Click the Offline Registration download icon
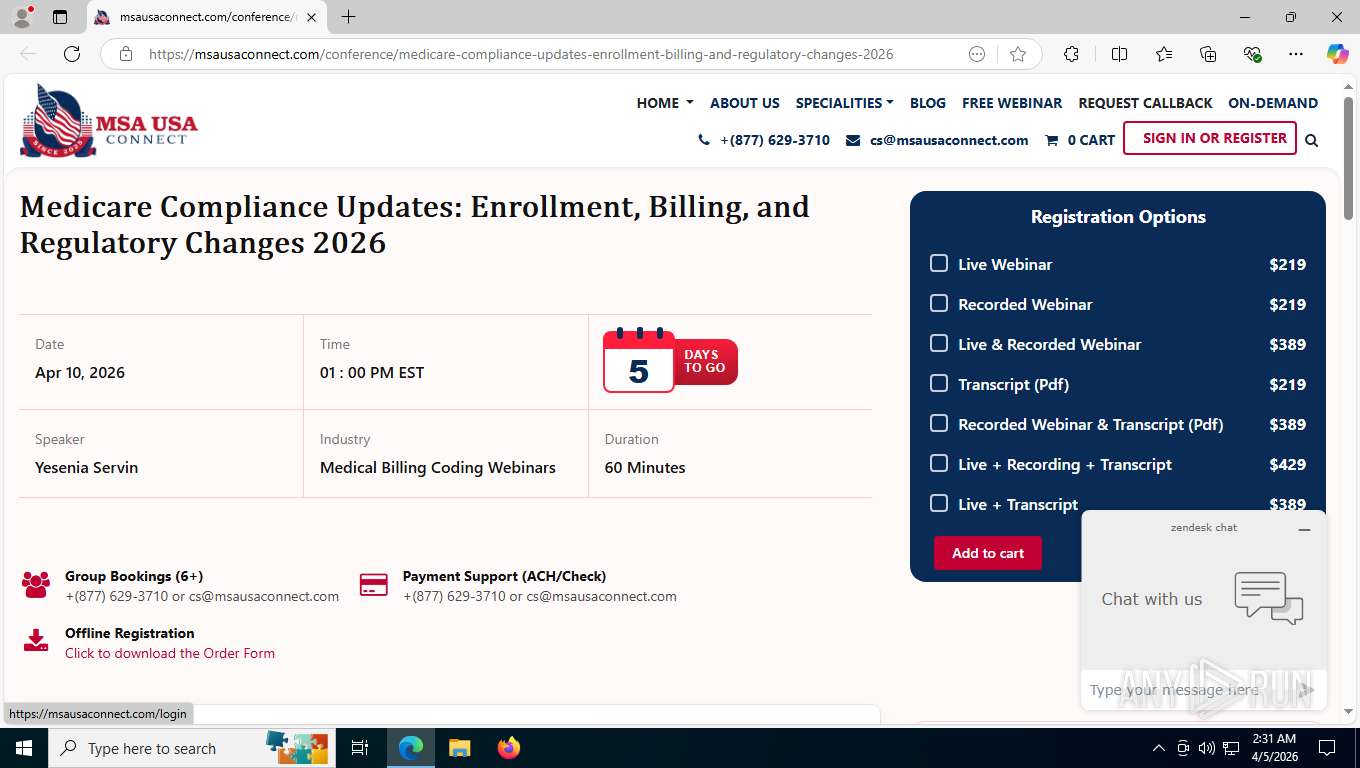1360x768 pixels. 36,640
